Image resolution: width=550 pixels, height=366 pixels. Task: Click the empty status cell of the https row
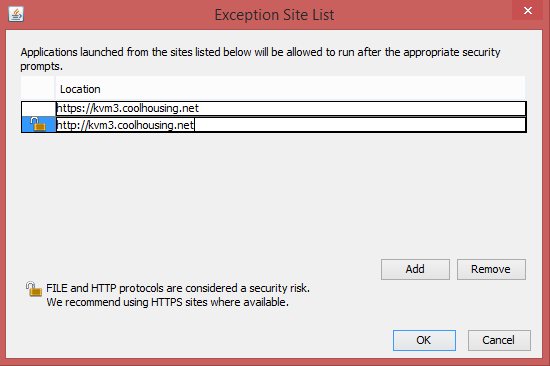pos(39,109)
